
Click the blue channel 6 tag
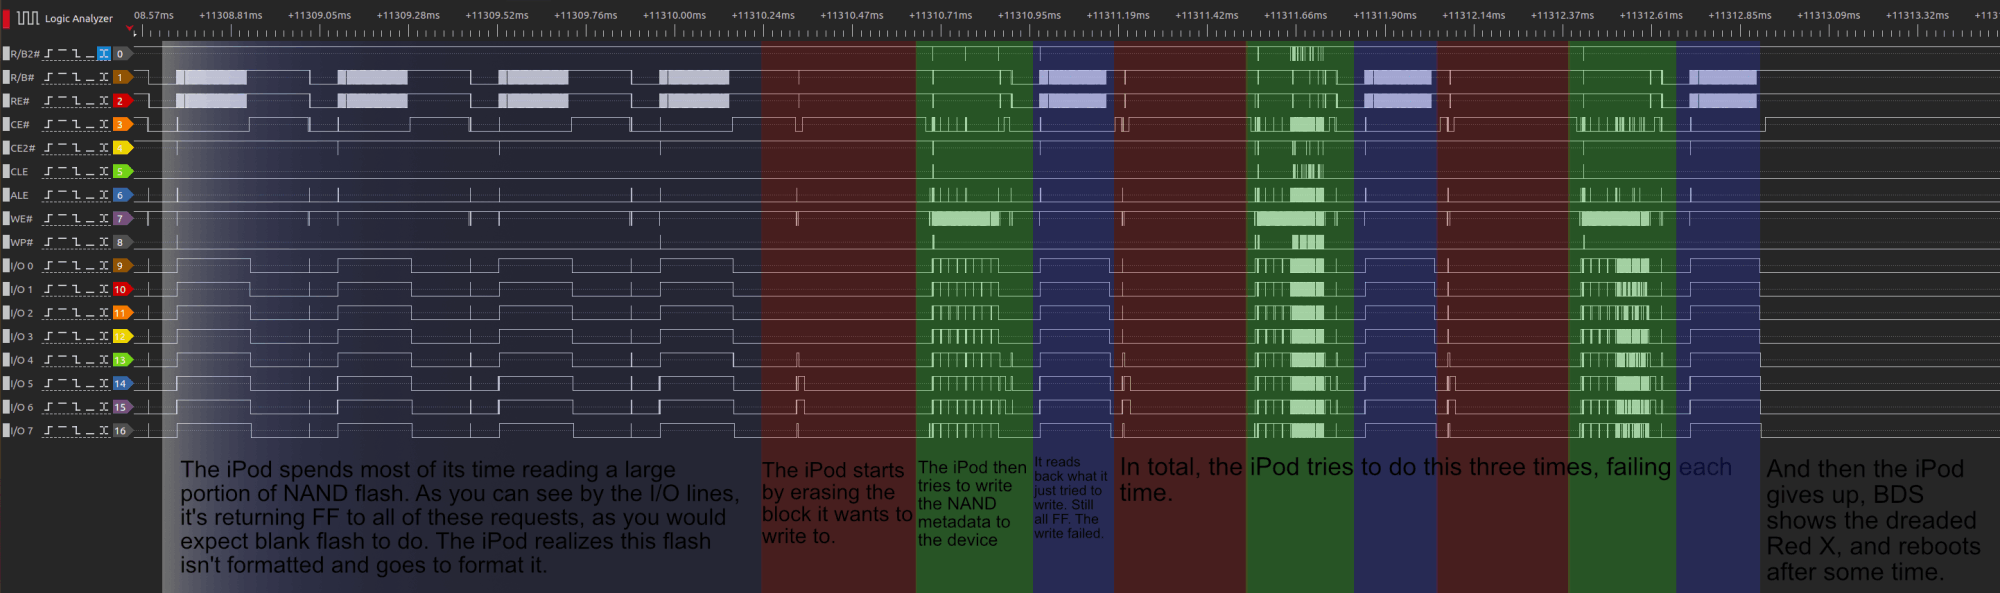[x=122, y=195]
